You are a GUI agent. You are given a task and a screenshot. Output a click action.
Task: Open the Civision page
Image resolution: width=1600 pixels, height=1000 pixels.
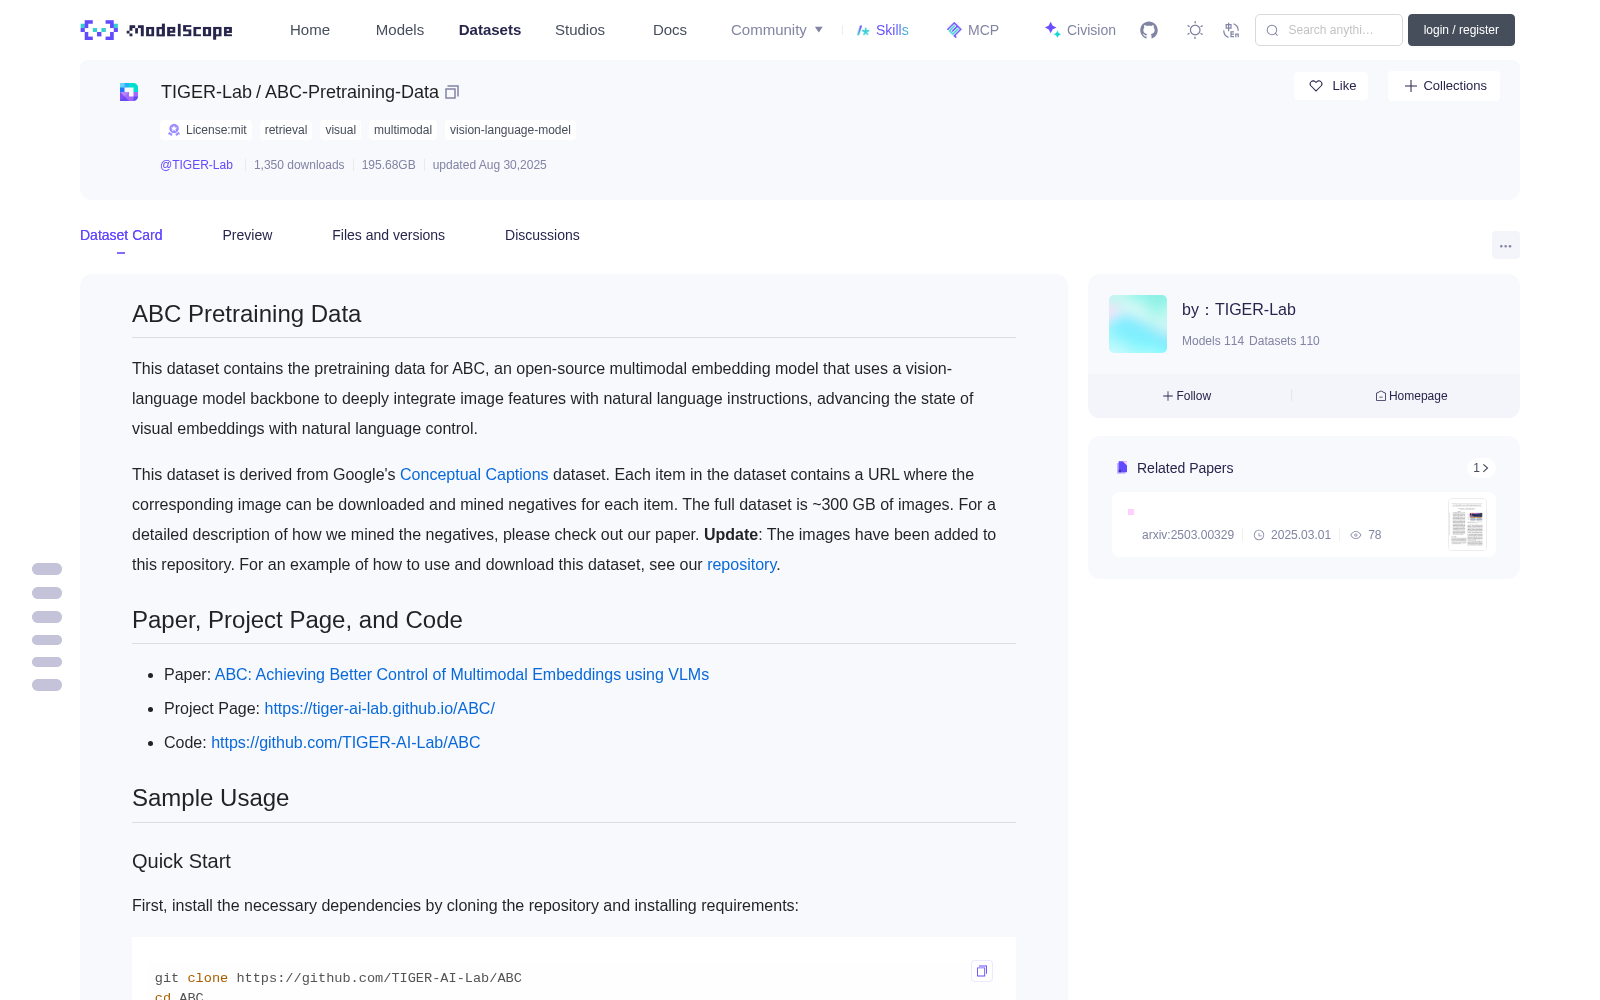pyautogui.click(x=1080, y=30)
